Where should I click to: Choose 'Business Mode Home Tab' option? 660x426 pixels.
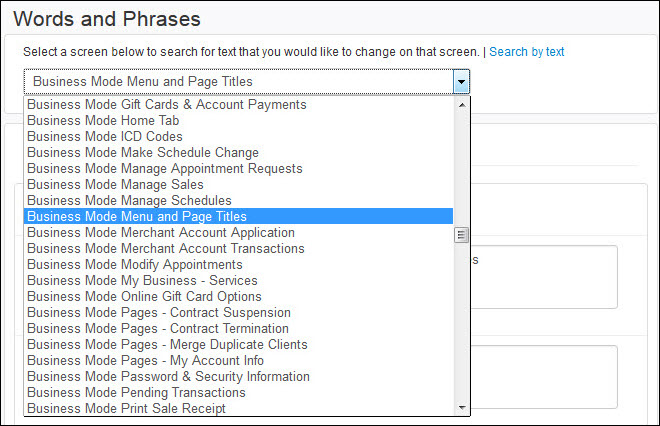103,120
